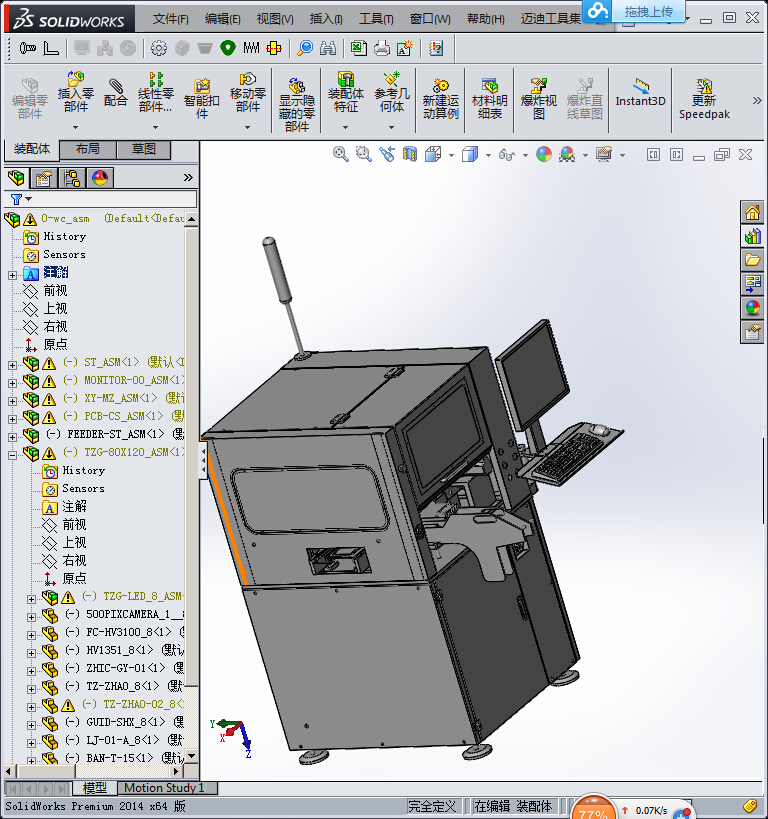Click the Edit Appearance color sphere
This screenshot has width=768, height=819.
coord(543,154)
